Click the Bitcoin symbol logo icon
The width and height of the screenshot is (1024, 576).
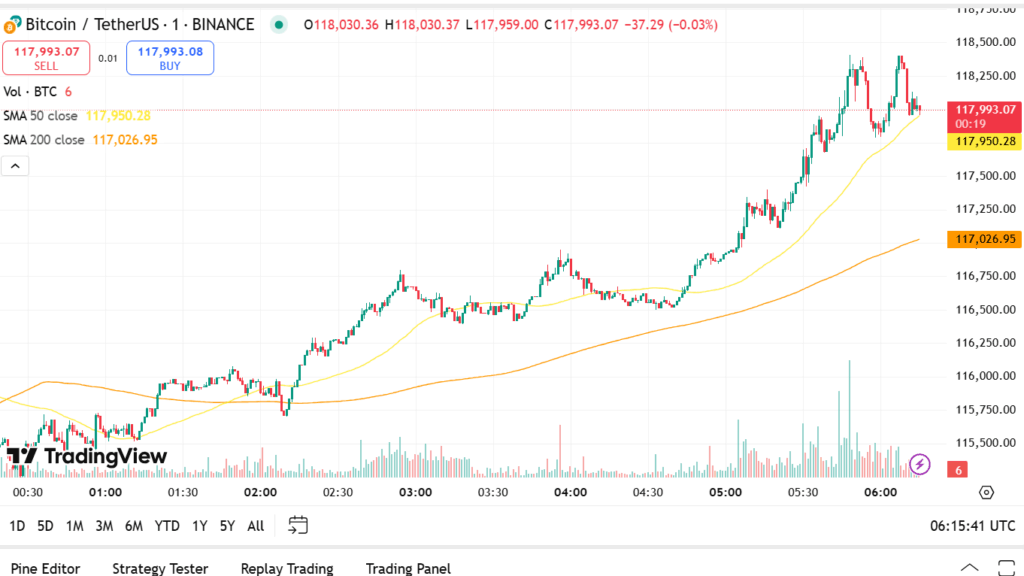coord(12,25)
